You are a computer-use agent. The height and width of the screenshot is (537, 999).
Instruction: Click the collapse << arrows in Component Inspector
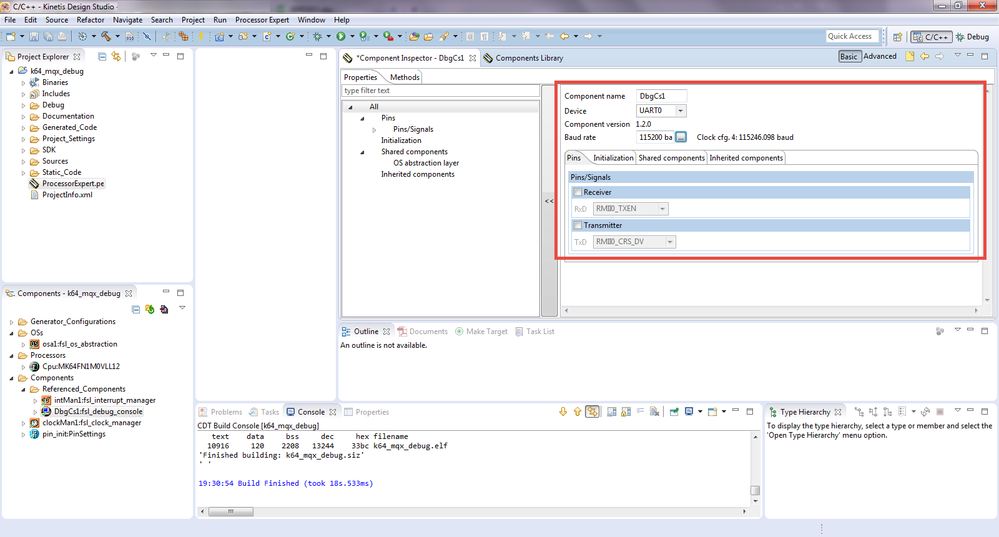tap(549, 201)
